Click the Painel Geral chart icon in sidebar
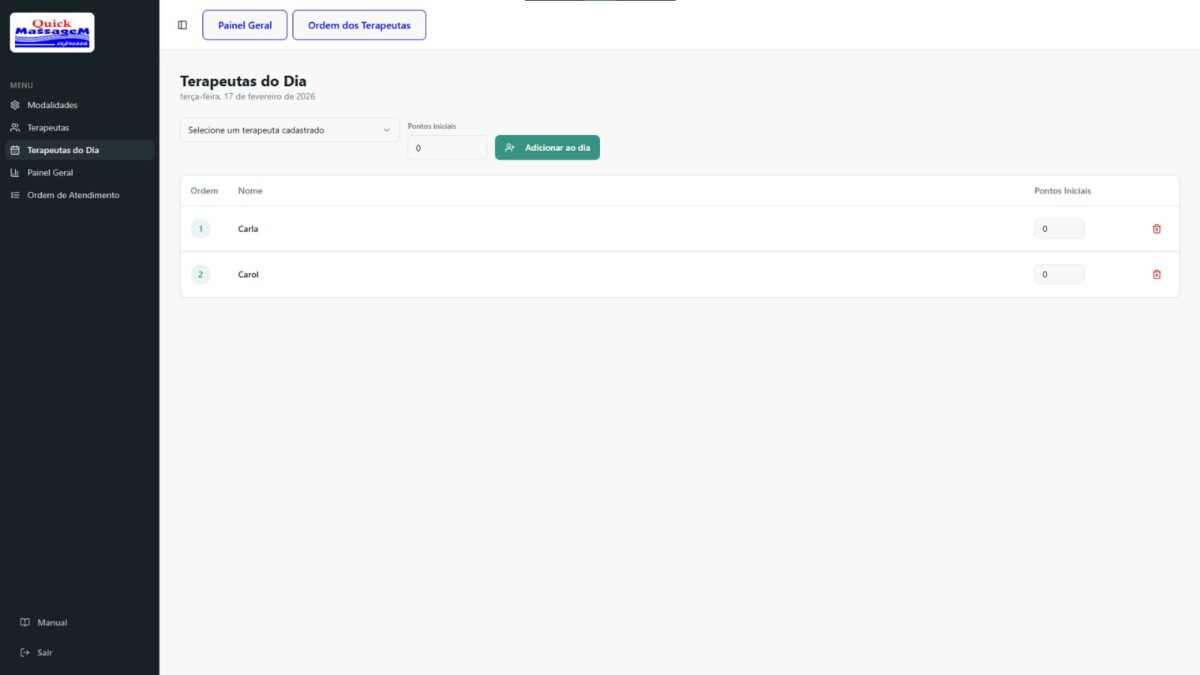This screenshot has height=675, width=1200. (15, 173)
